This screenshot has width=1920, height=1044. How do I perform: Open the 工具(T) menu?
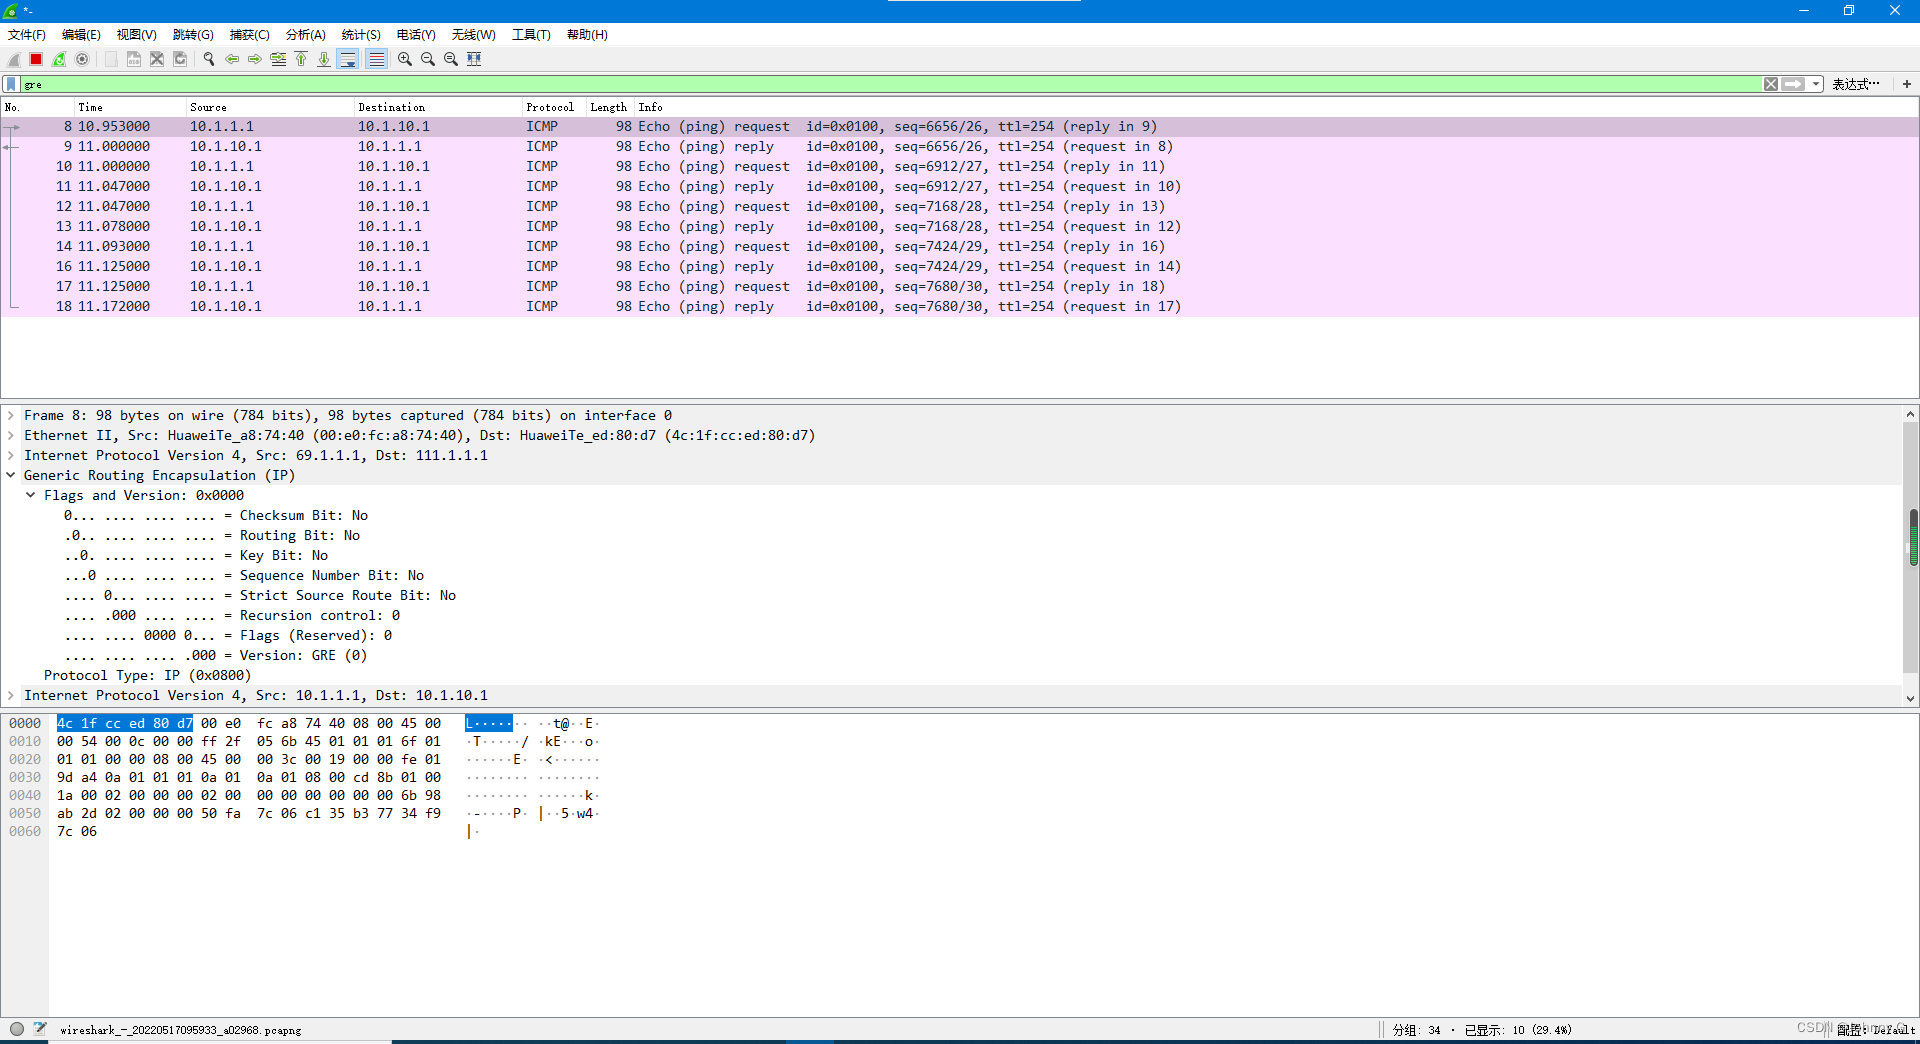[531, 34]
